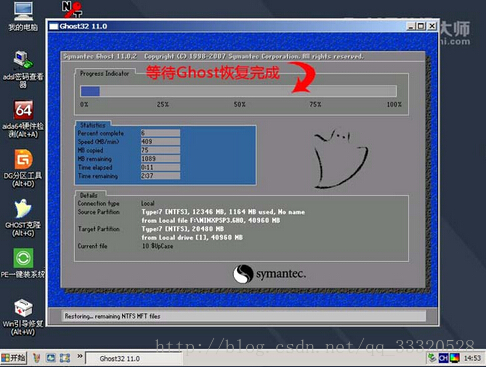Open the 我的电脑 desktop icon
The width and height of the screenshot is (486, 367).
coord(23,16)
